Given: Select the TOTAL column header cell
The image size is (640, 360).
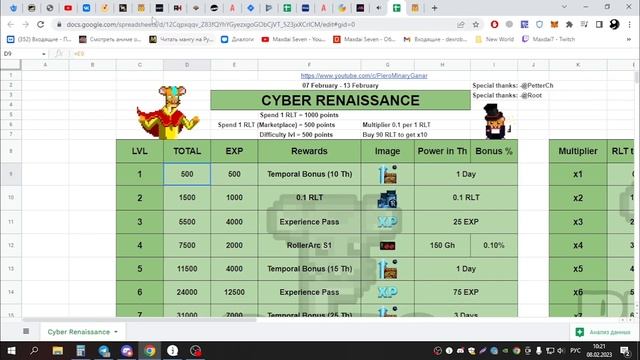Looking at the screenshot, I should click(x=187, y=151).
